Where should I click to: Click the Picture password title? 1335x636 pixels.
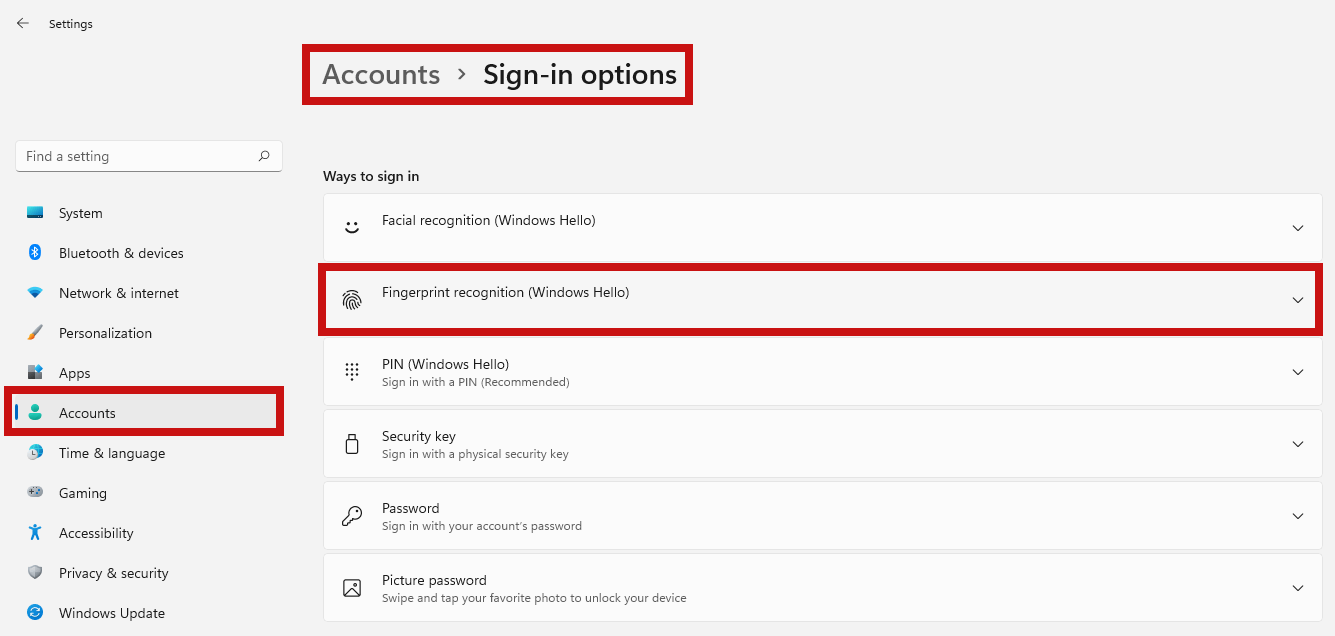pyautogui.click(x=434, y=580)
